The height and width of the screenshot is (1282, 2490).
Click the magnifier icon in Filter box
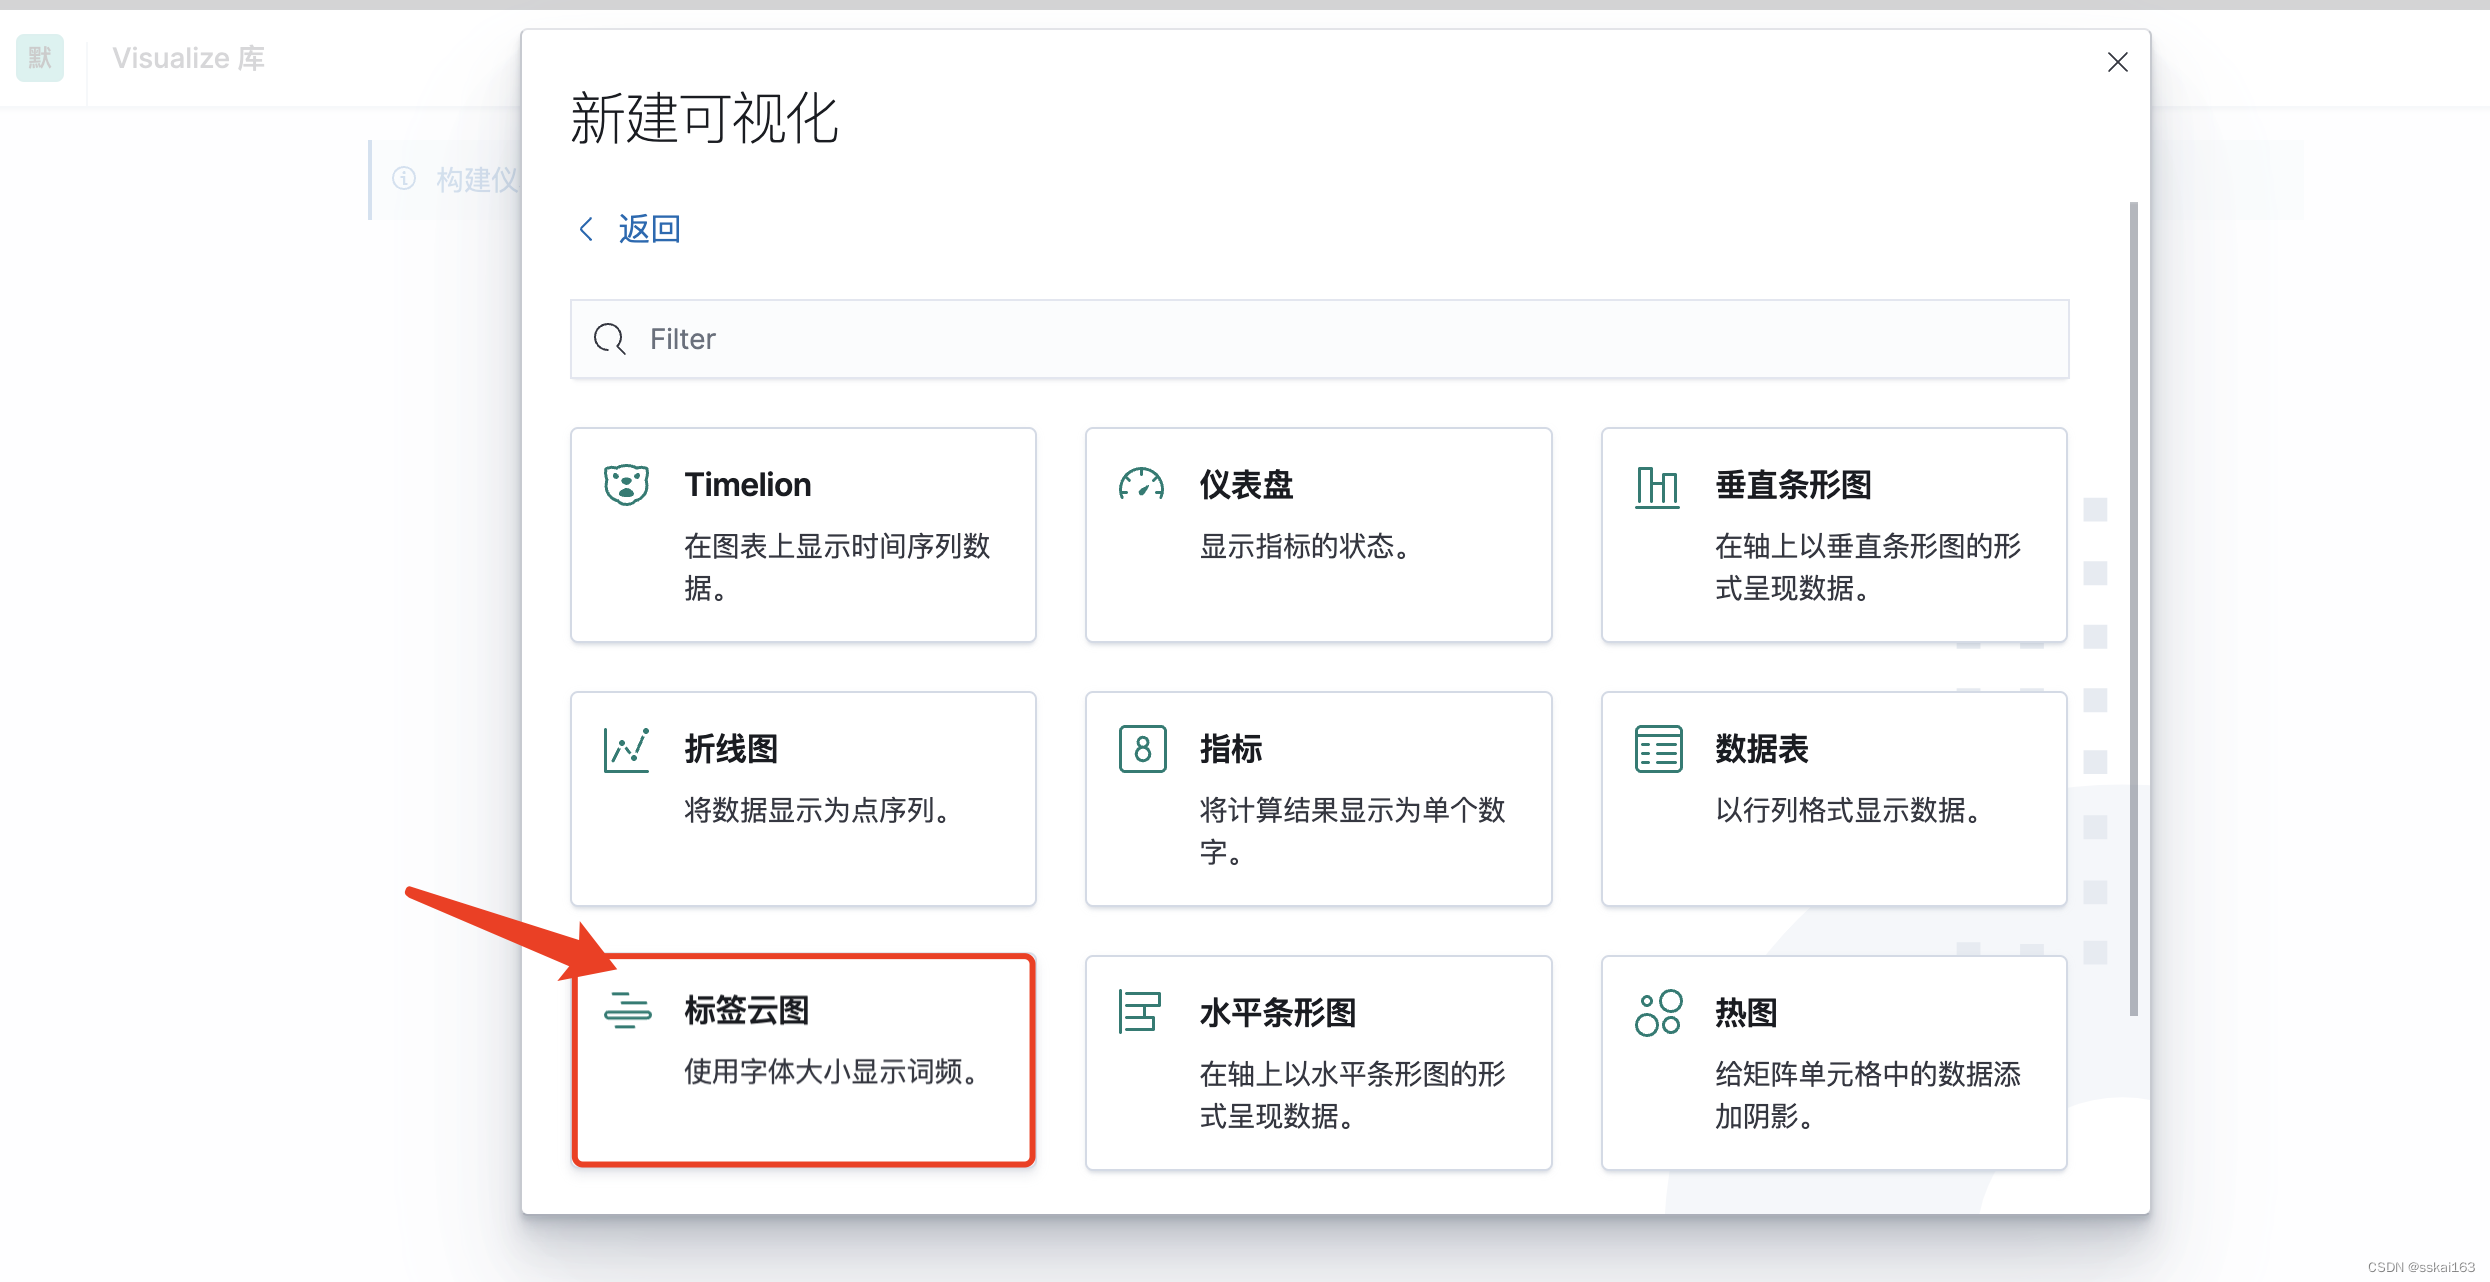pos(609,339)
